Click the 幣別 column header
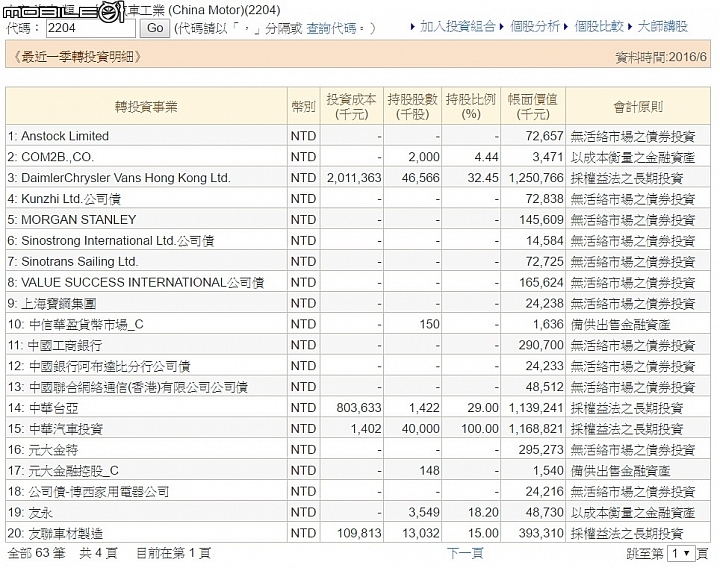This screenshot has height=568, width=720. click(x=304, y=107)
